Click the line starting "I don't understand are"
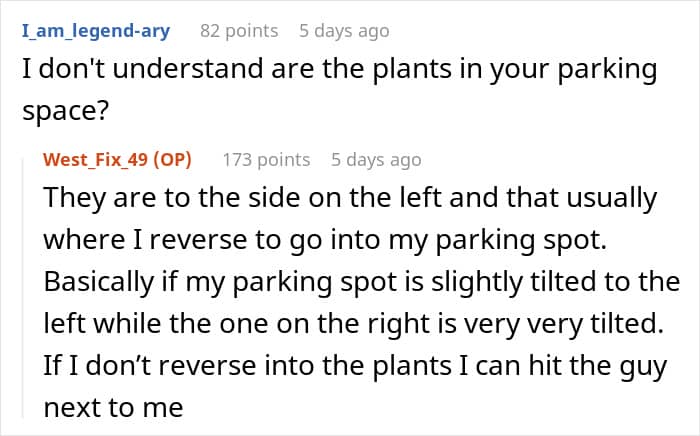The width and height of the screenshot is (700, 436). [339, 71]
